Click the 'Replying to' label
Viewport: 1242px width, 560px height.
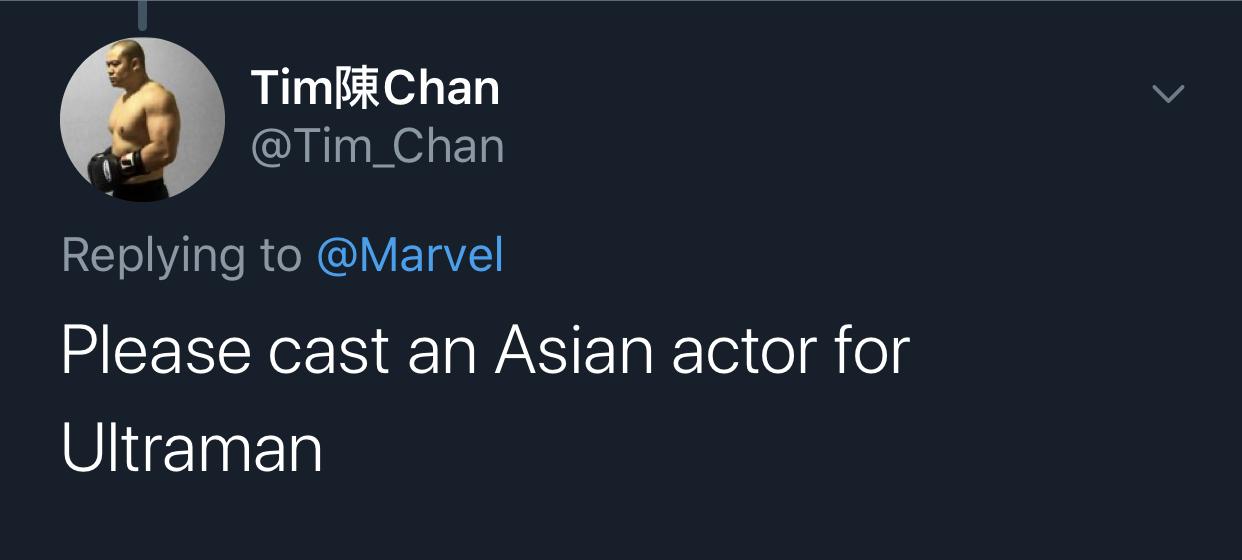tap(181, 256)
